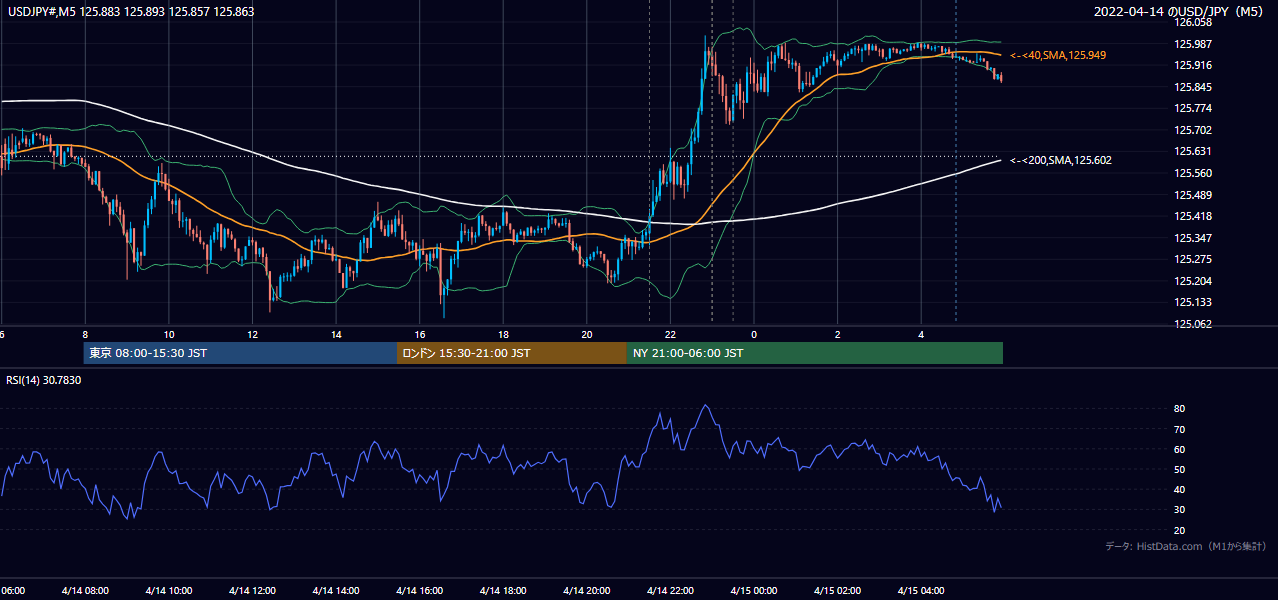1278x600 pixels.
Task: Click the 4/15 02:00 date axis label
Action: pos(837,590)
